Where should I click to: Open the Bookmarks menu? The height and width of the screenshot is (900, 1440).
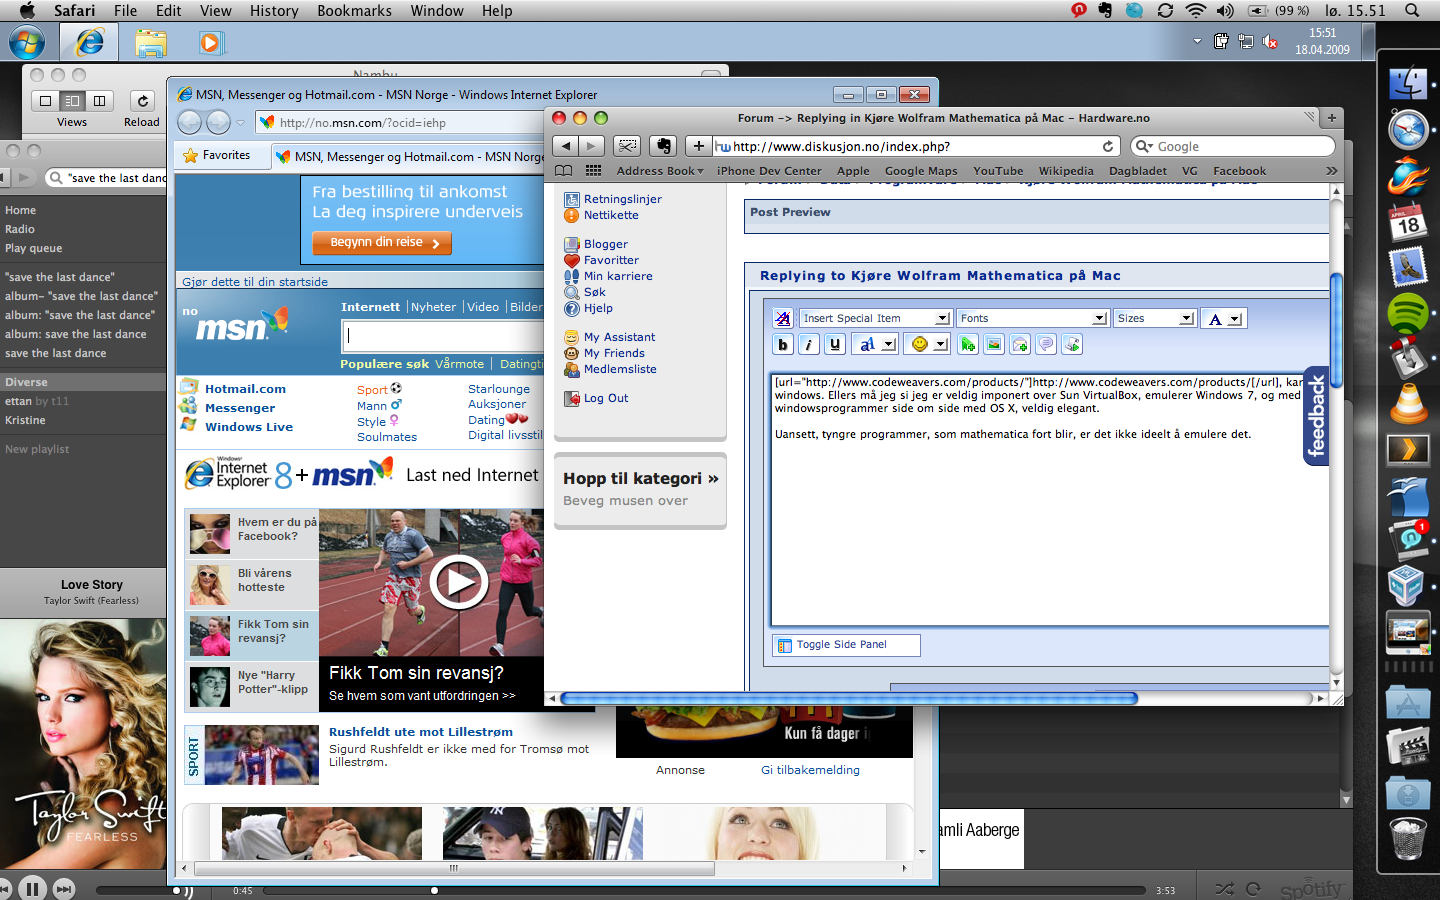(x=354, y=10)
